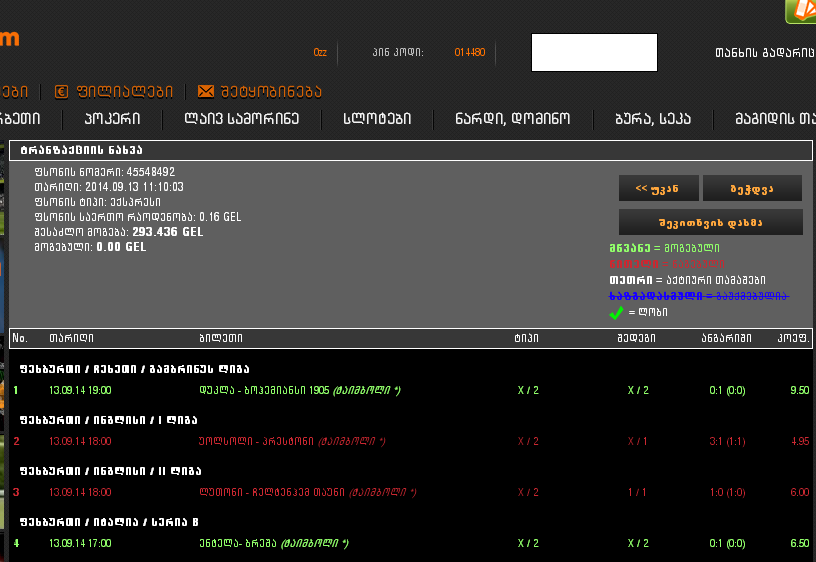Click the შედეგი column header

pos(636,338)
